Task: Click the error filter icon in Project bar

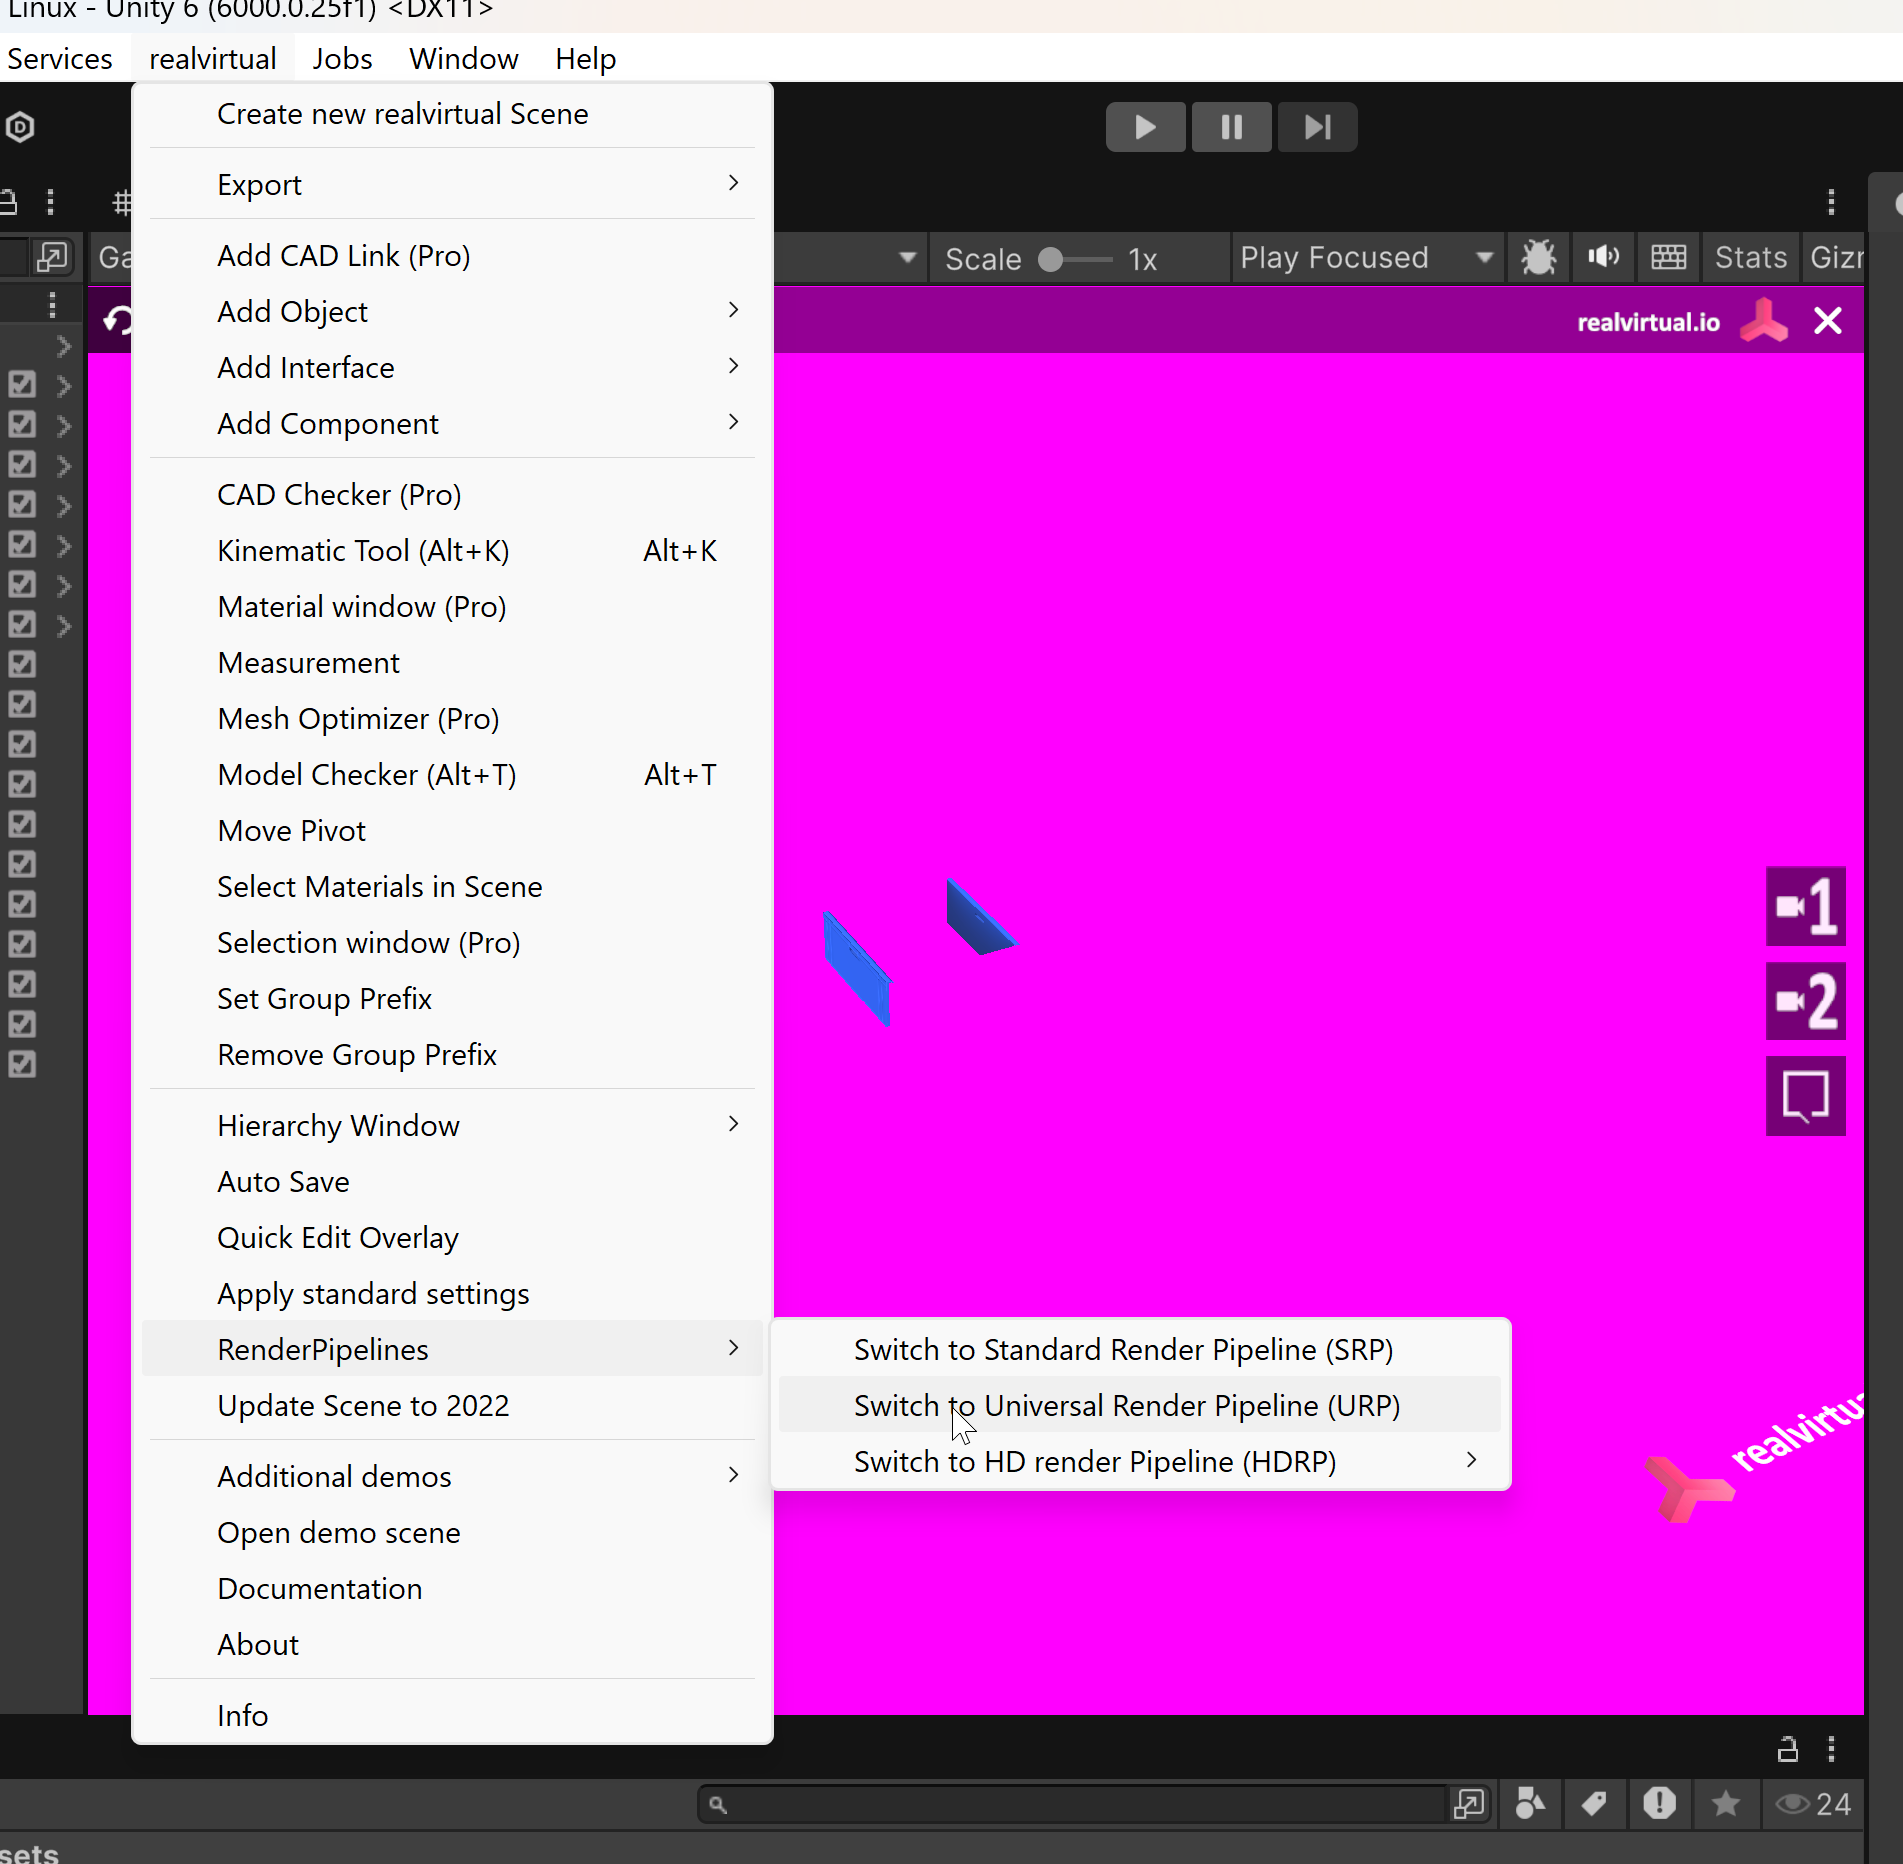Action: click(x=1659, y=1804)
